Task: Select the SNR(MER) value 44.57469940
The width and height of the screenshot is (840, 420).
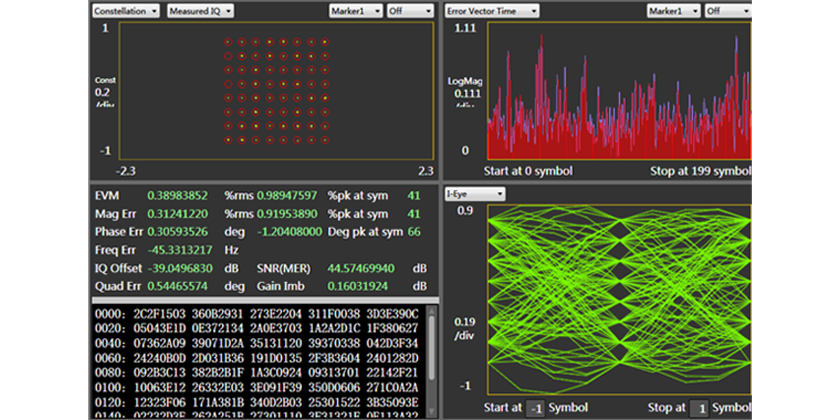Action: (x=360, y=269)
